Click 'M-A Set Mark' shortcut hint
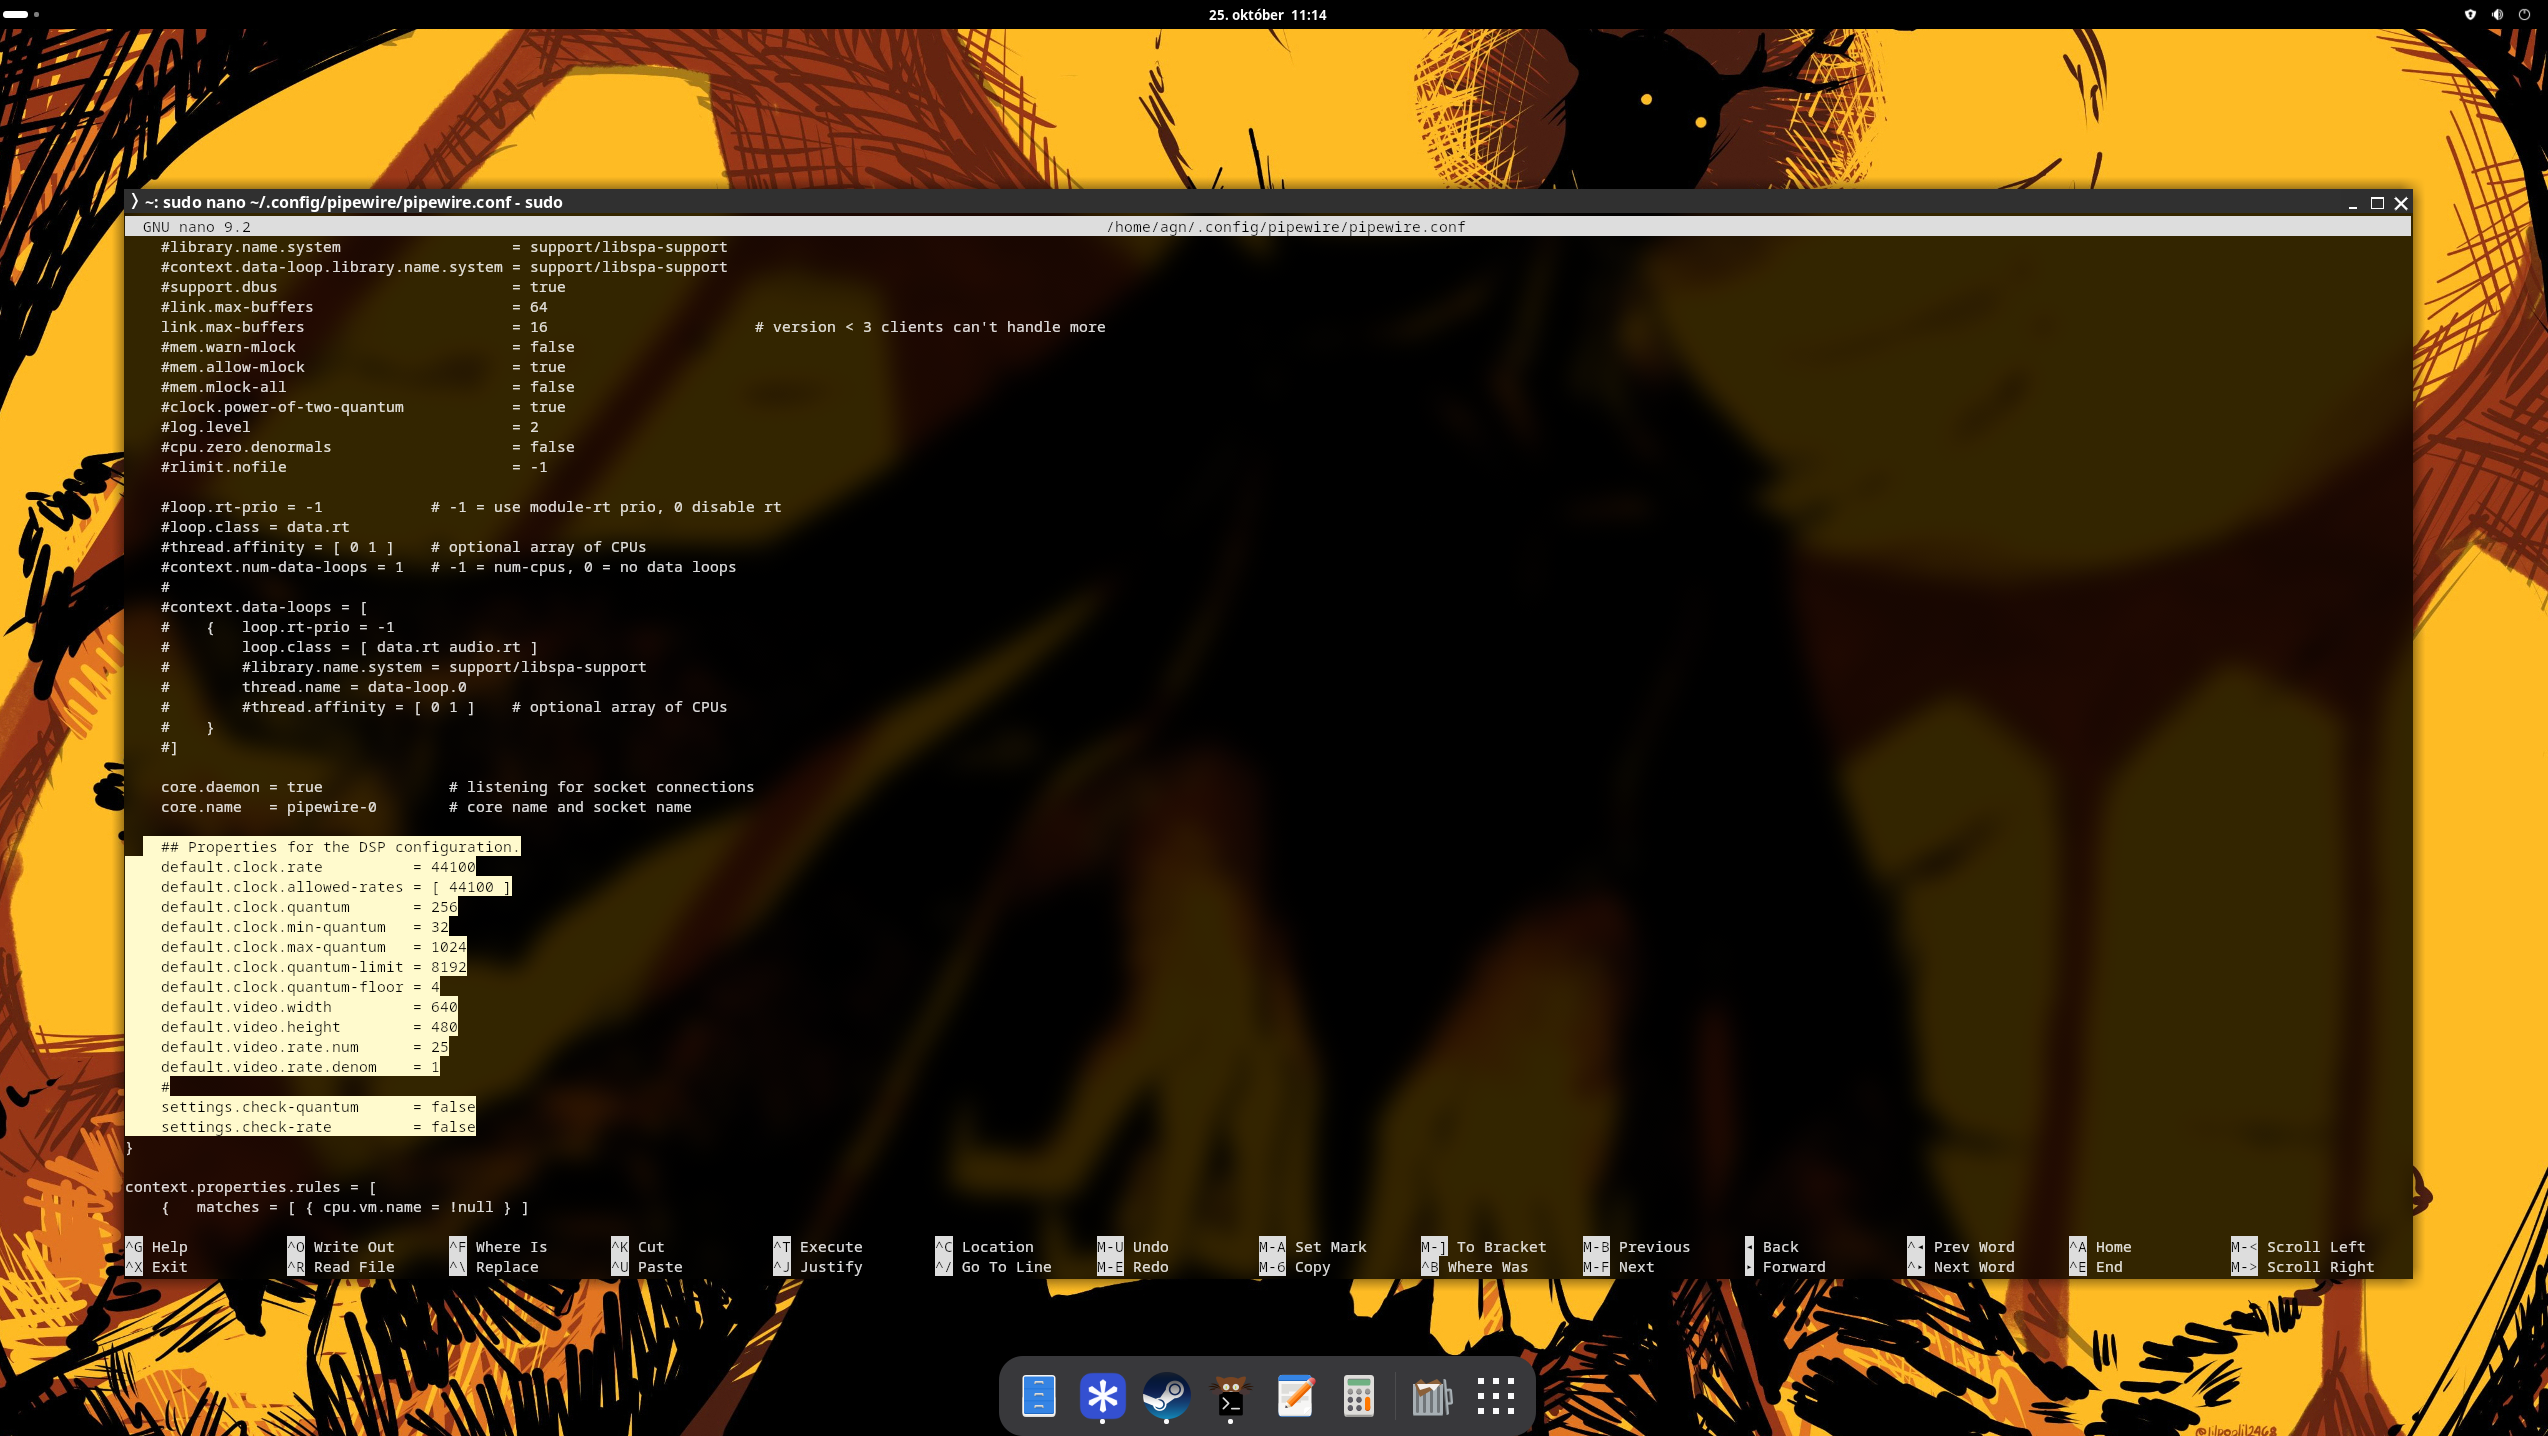Image resolution: width=2548 pixels, height=1436 pixels. point(1312,1247)
